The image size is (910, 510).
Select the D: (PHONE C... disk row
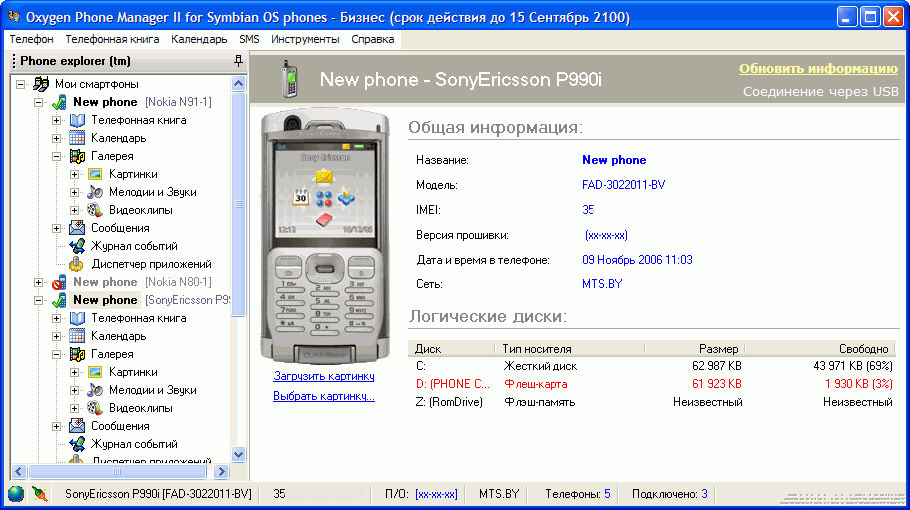click(x=653, y=384)
